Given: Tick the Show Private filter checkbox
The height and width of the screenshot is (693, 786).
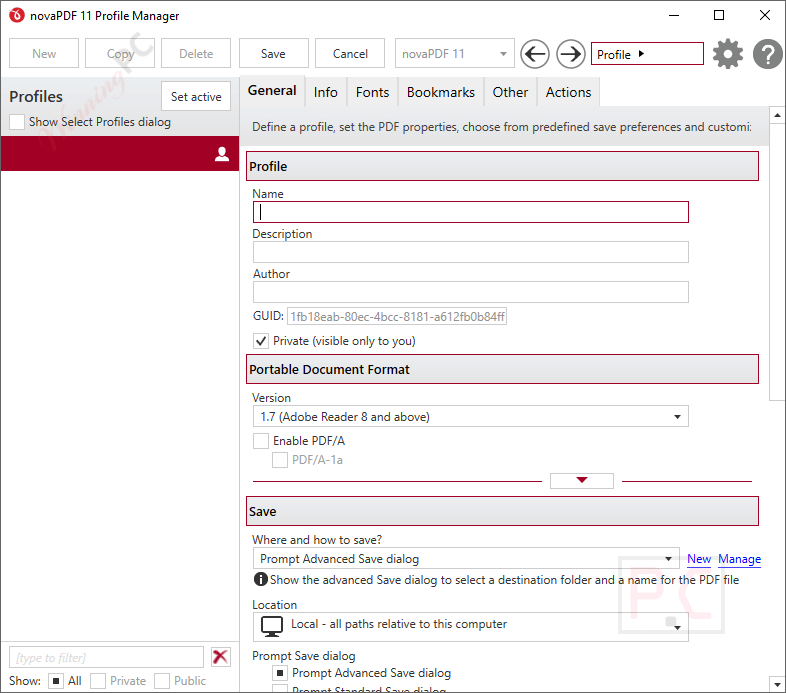Looking at the screenshot, I should point(98,681).
